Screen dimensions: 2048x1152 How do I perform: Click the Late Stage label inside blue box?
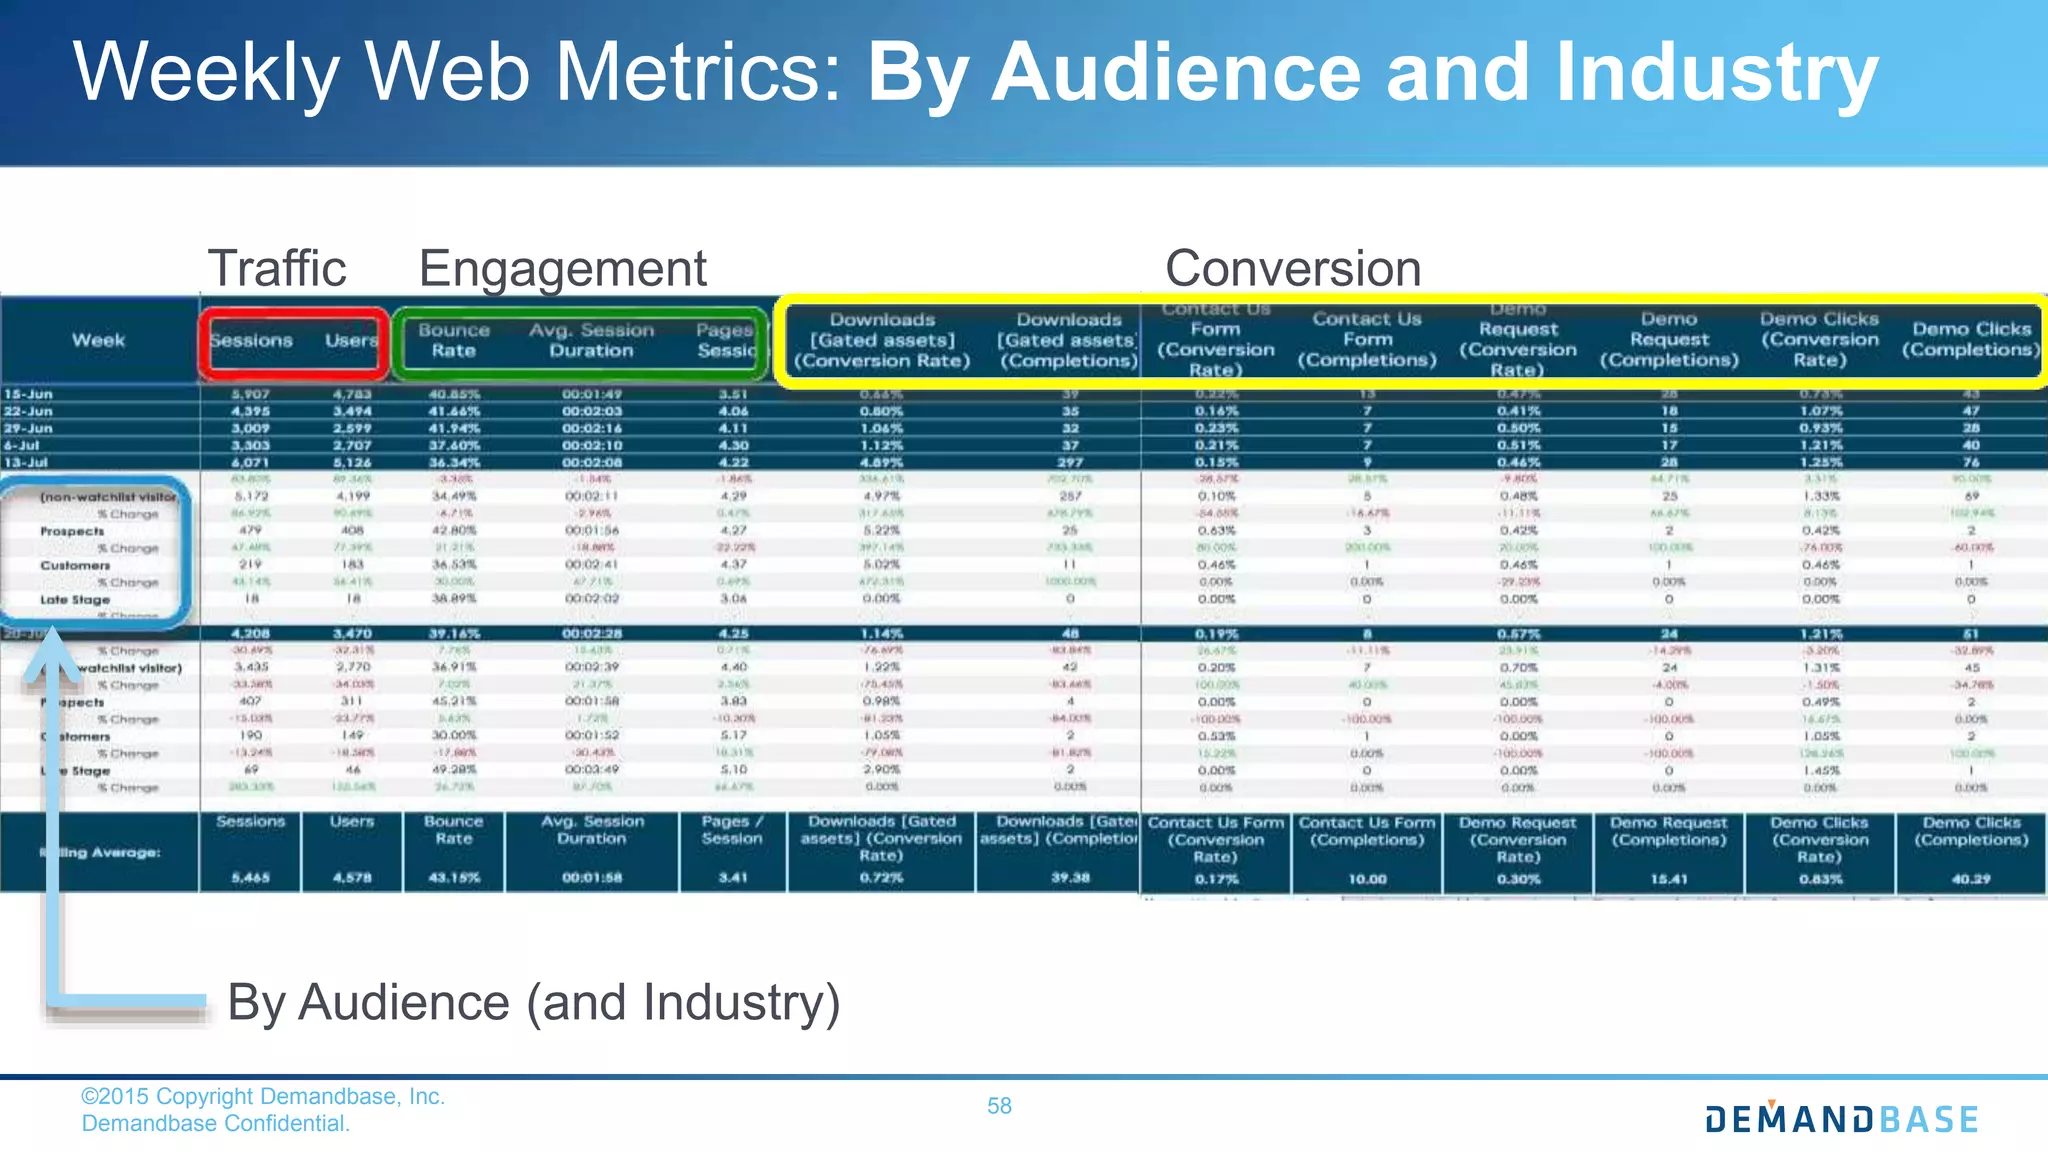point(75,600)
